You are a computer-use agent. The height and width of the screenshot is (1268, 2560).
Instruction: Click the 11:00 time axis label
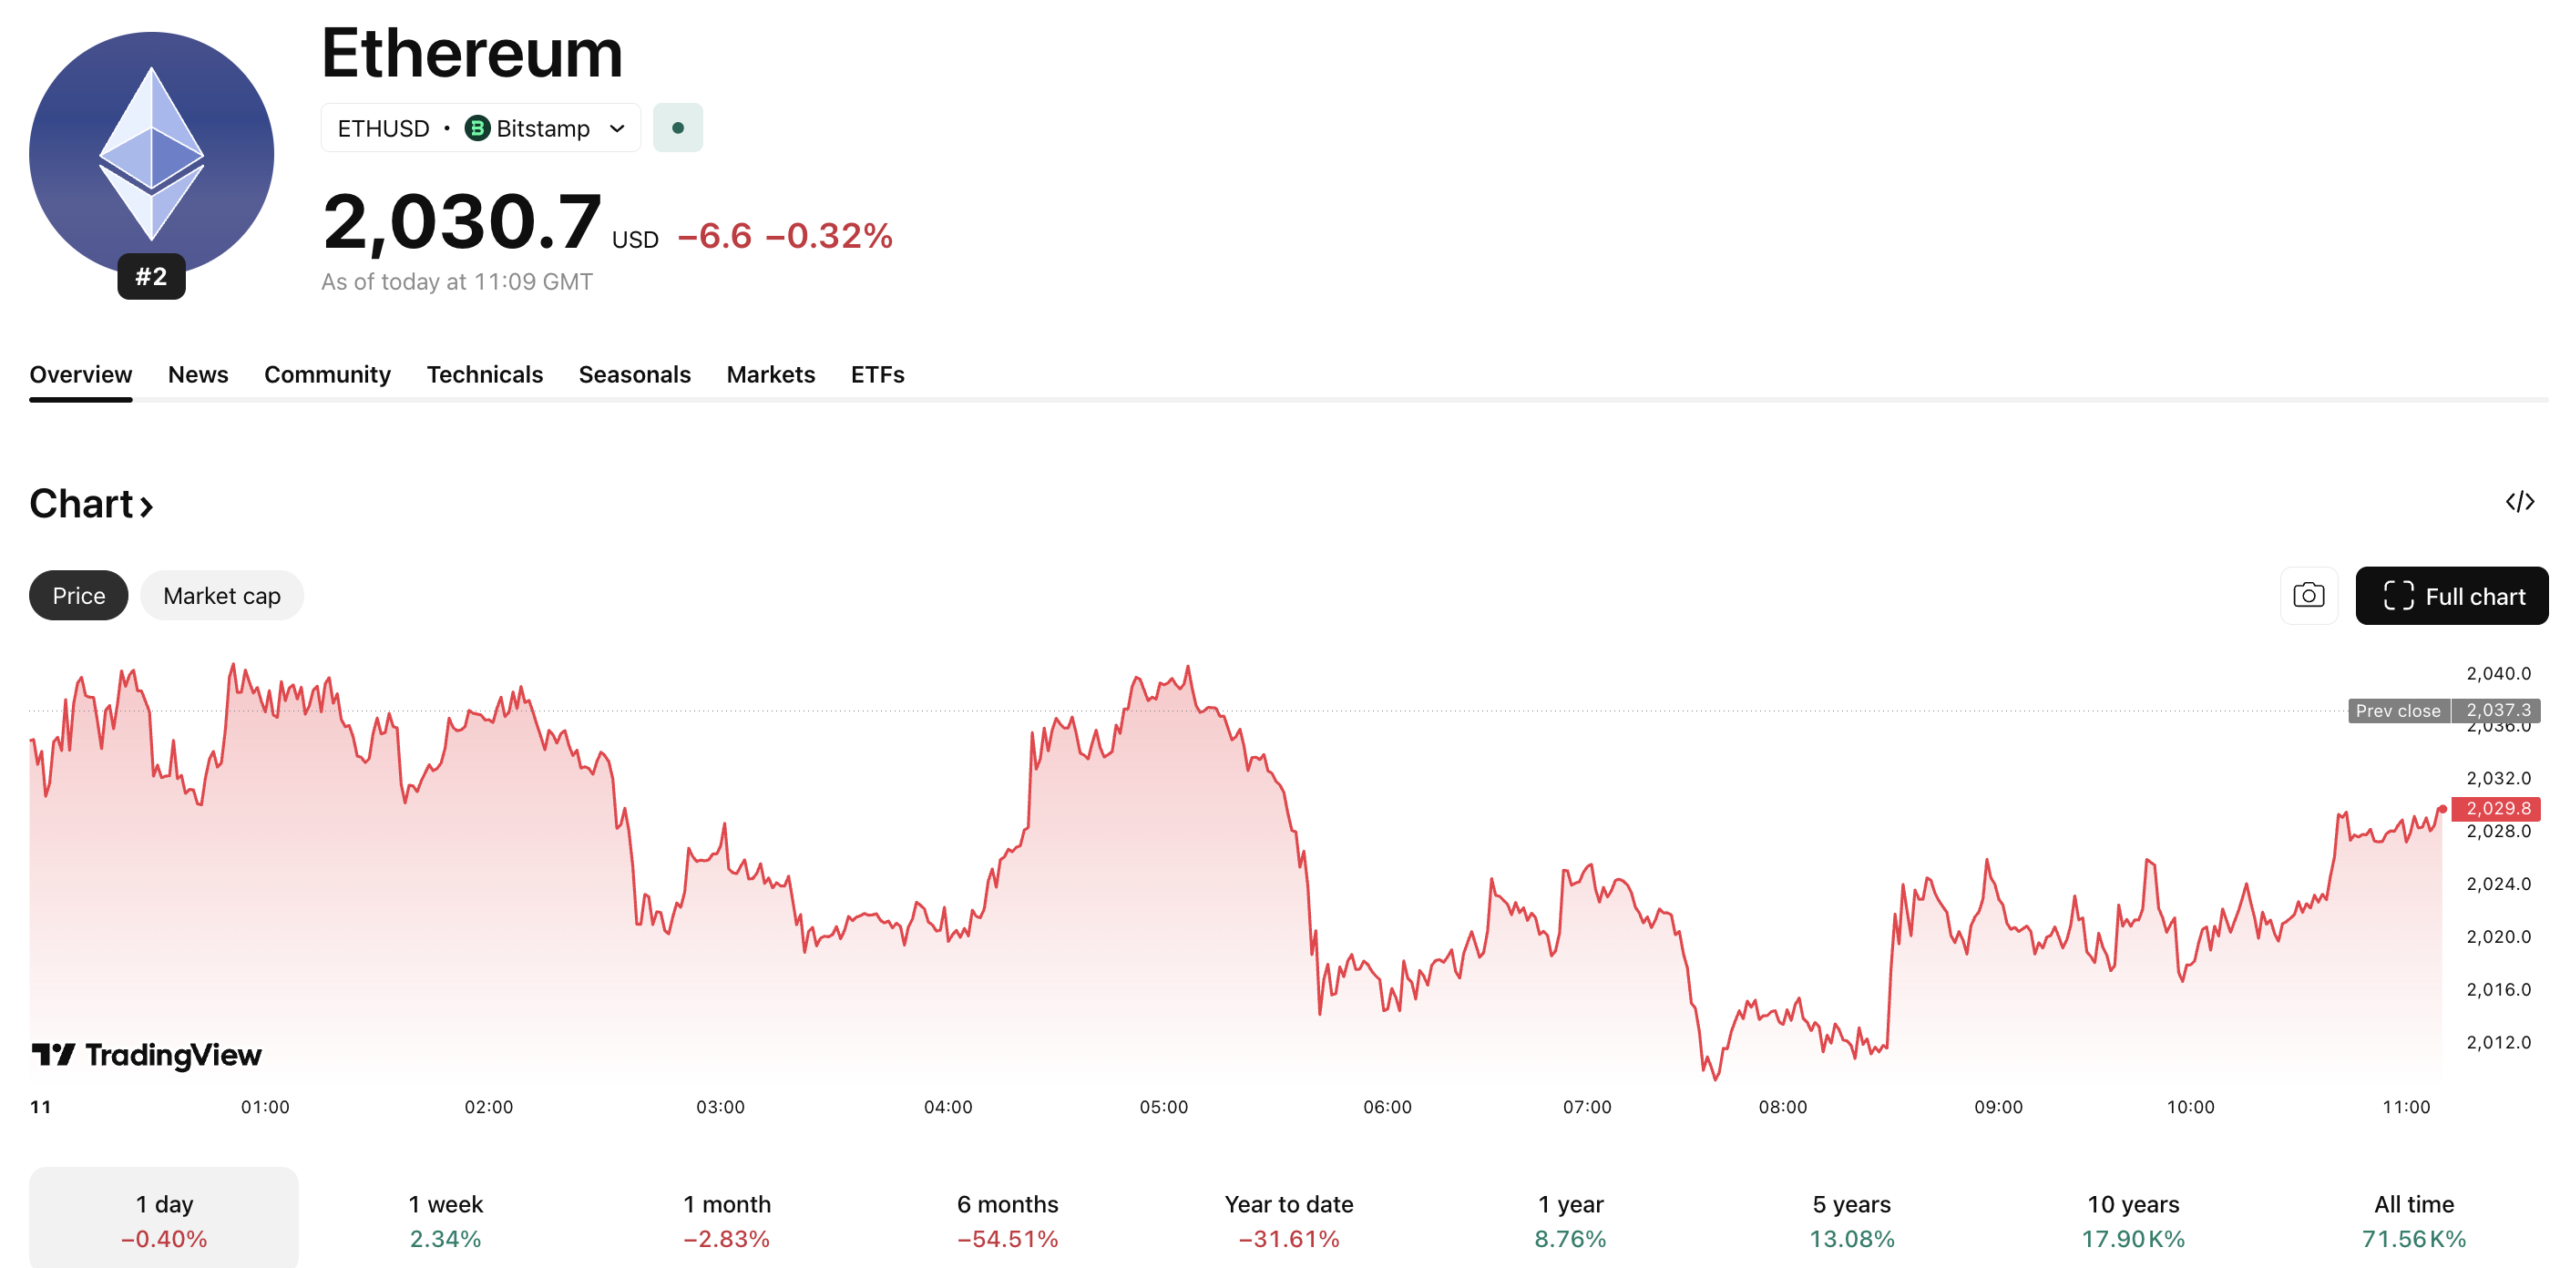(2406, 1107)
